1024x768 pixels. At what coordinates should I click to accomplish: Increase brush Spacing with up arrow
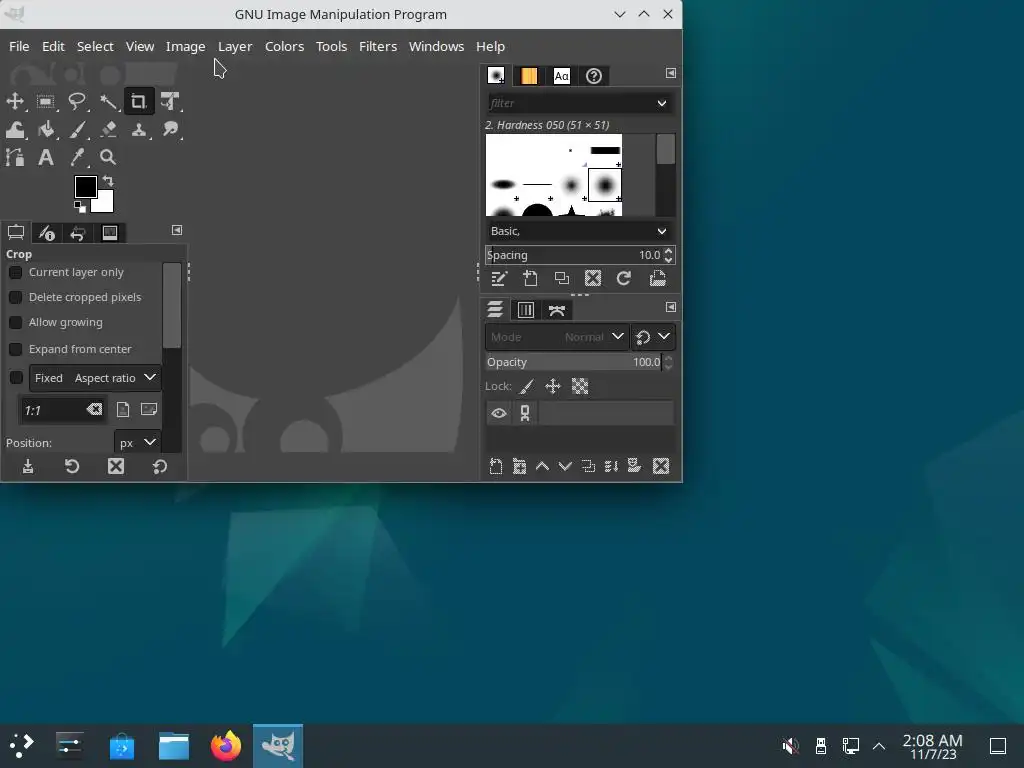pos(668,251)
